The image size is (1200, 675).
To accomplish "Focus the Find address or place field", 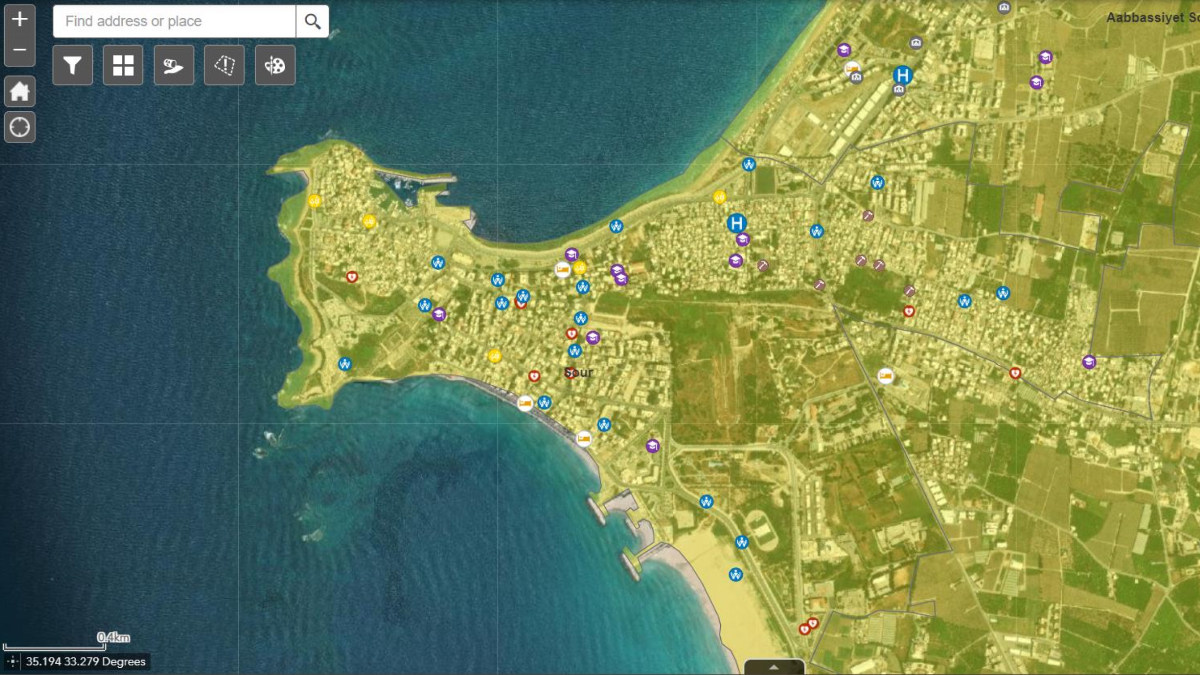I will (174, 21).
